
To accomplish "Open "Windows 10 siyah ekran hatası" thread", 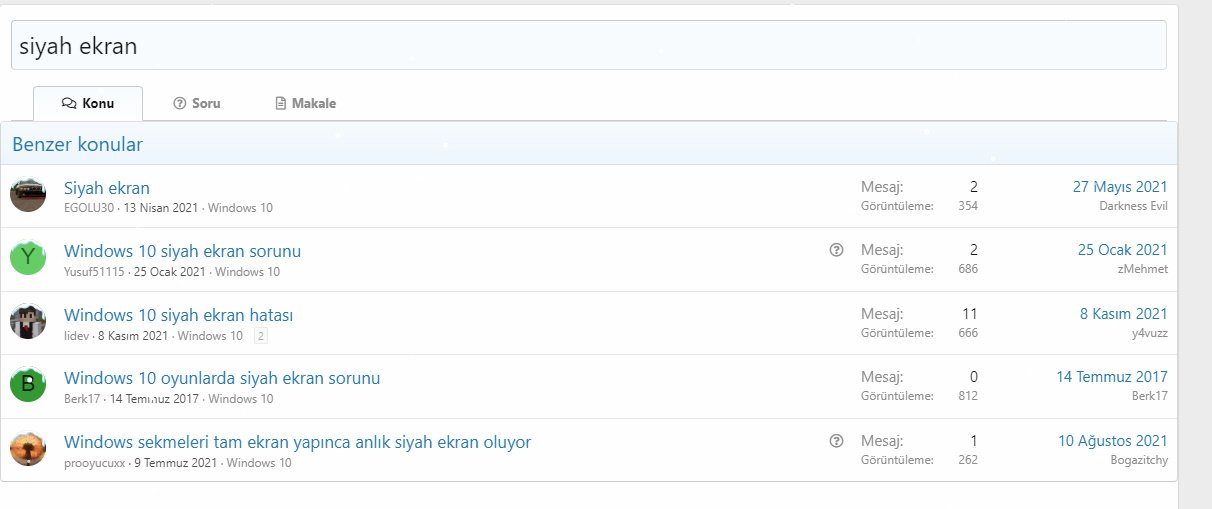I will click(x=178, y=315).
